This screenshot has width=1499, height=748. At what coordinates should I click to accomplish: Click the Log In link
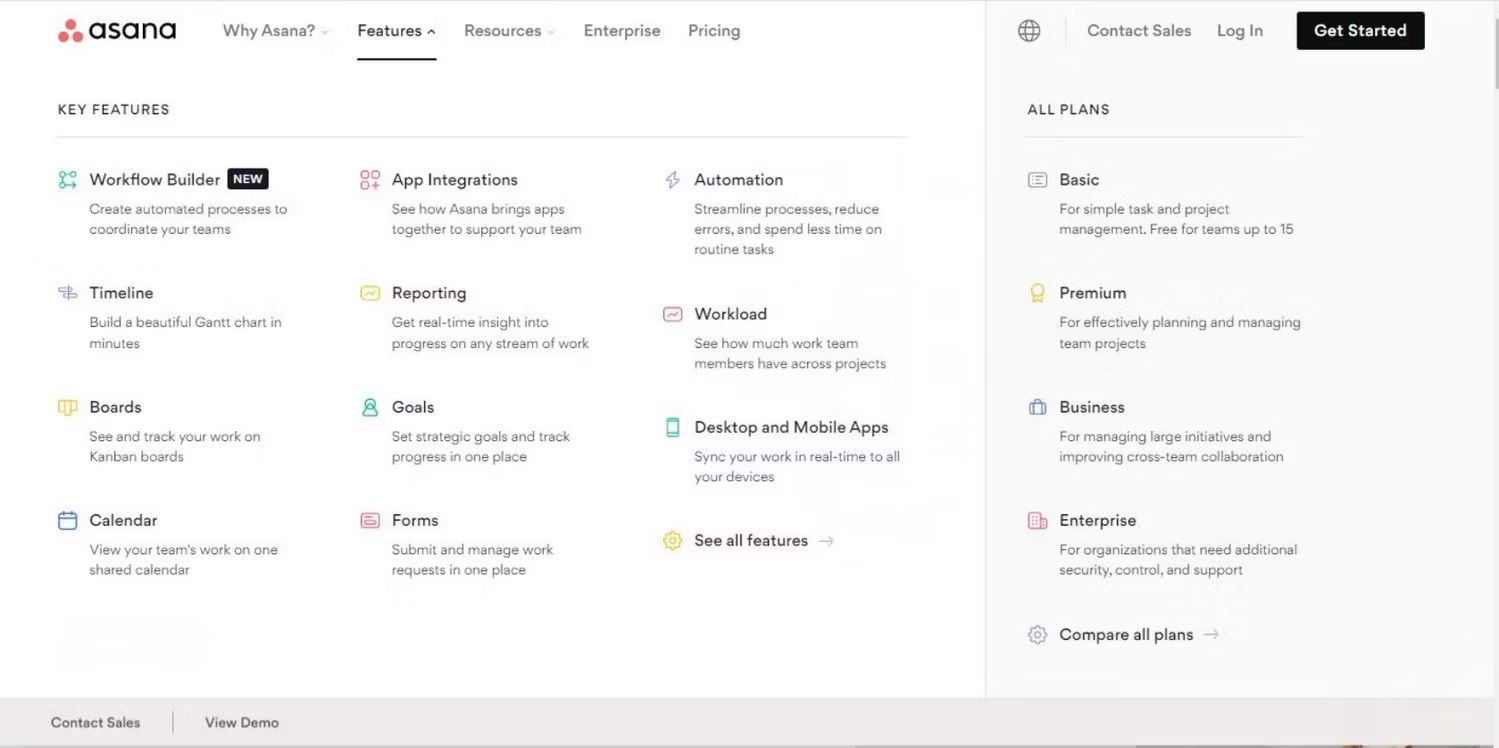(1240, 31)
